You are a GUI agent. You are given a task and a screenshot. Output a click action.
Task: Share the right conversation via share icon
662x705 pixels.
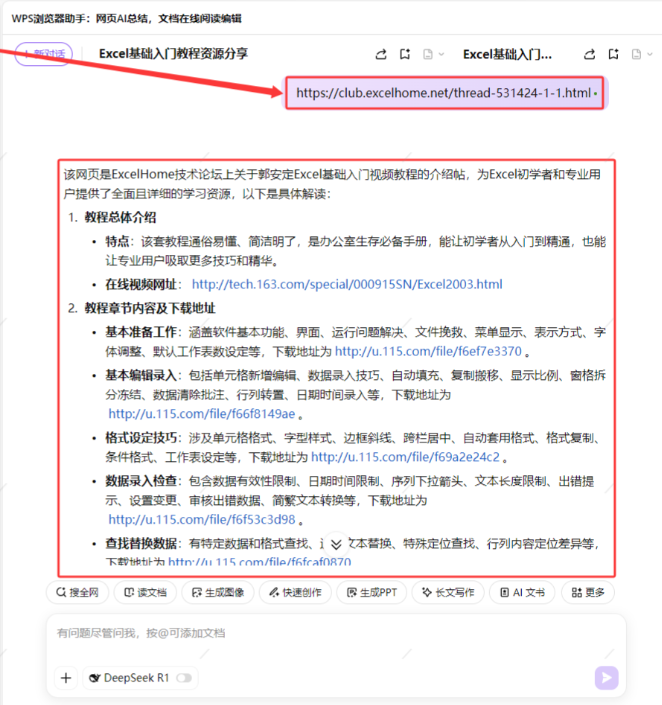(x=590, y=54)
